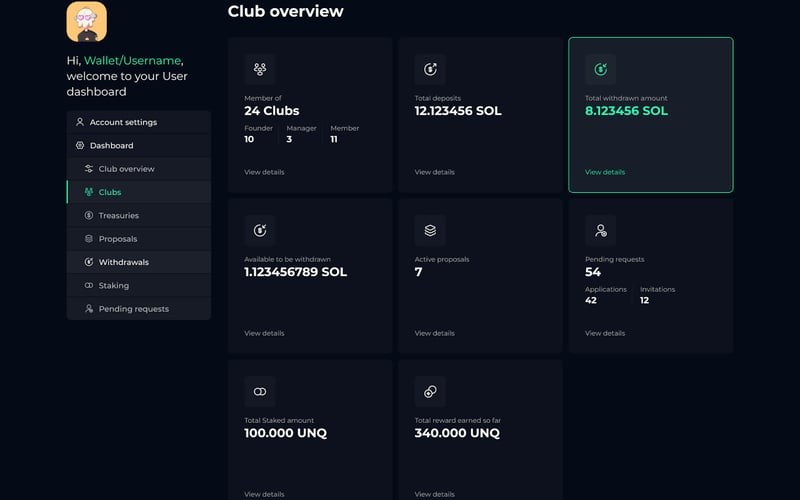This screenshot has width=800, height=500.
Task: Click the Pending requests card user icon
Action: pos(601,230)
